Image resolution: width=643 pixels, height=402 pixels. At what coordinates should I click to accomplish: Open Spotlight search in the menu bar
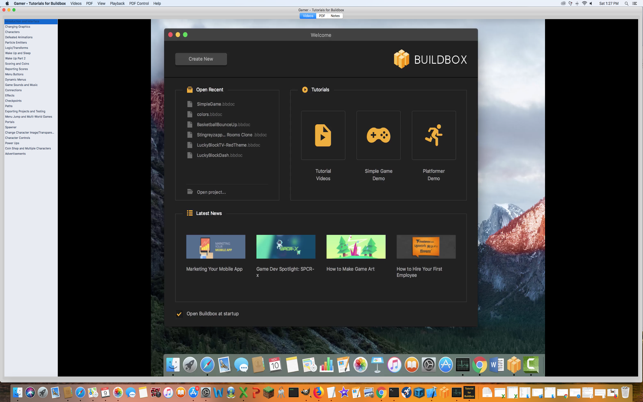point(626,3)
